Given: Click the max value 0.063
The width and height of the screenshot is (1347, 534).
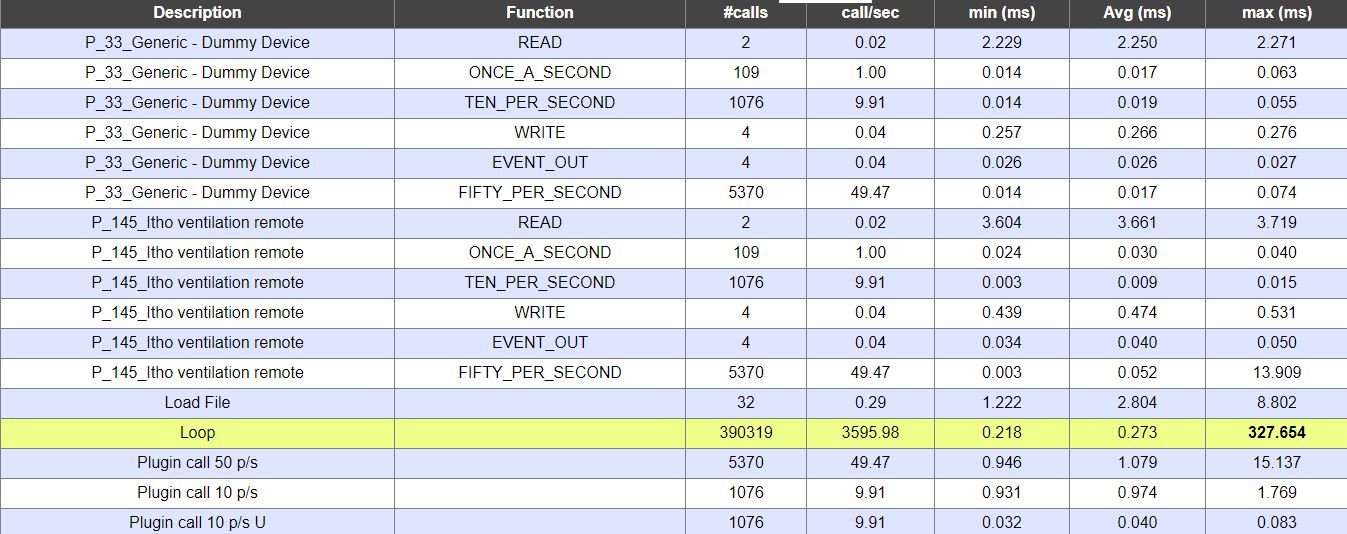Looking at the screenshot, I should (x=1276, y=73).
